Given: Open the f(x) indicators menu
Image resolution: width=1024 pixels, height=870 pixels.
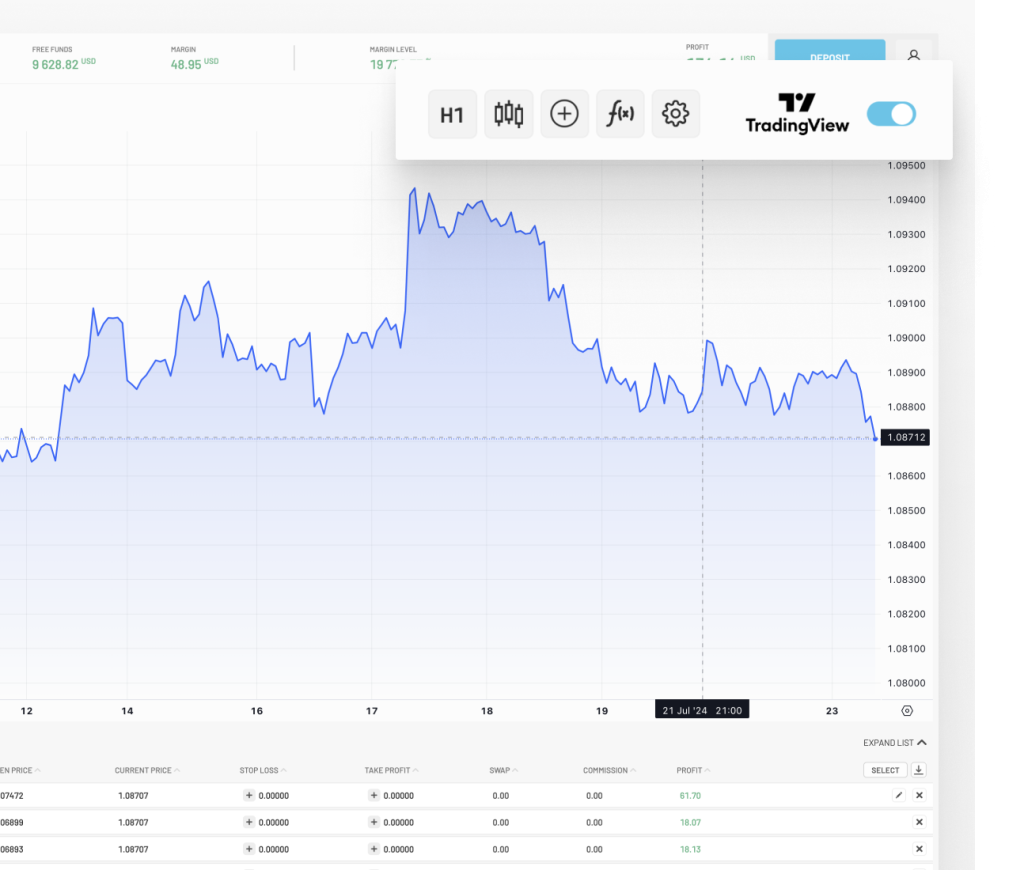Looking at the screenshot, I should [620, 114].
